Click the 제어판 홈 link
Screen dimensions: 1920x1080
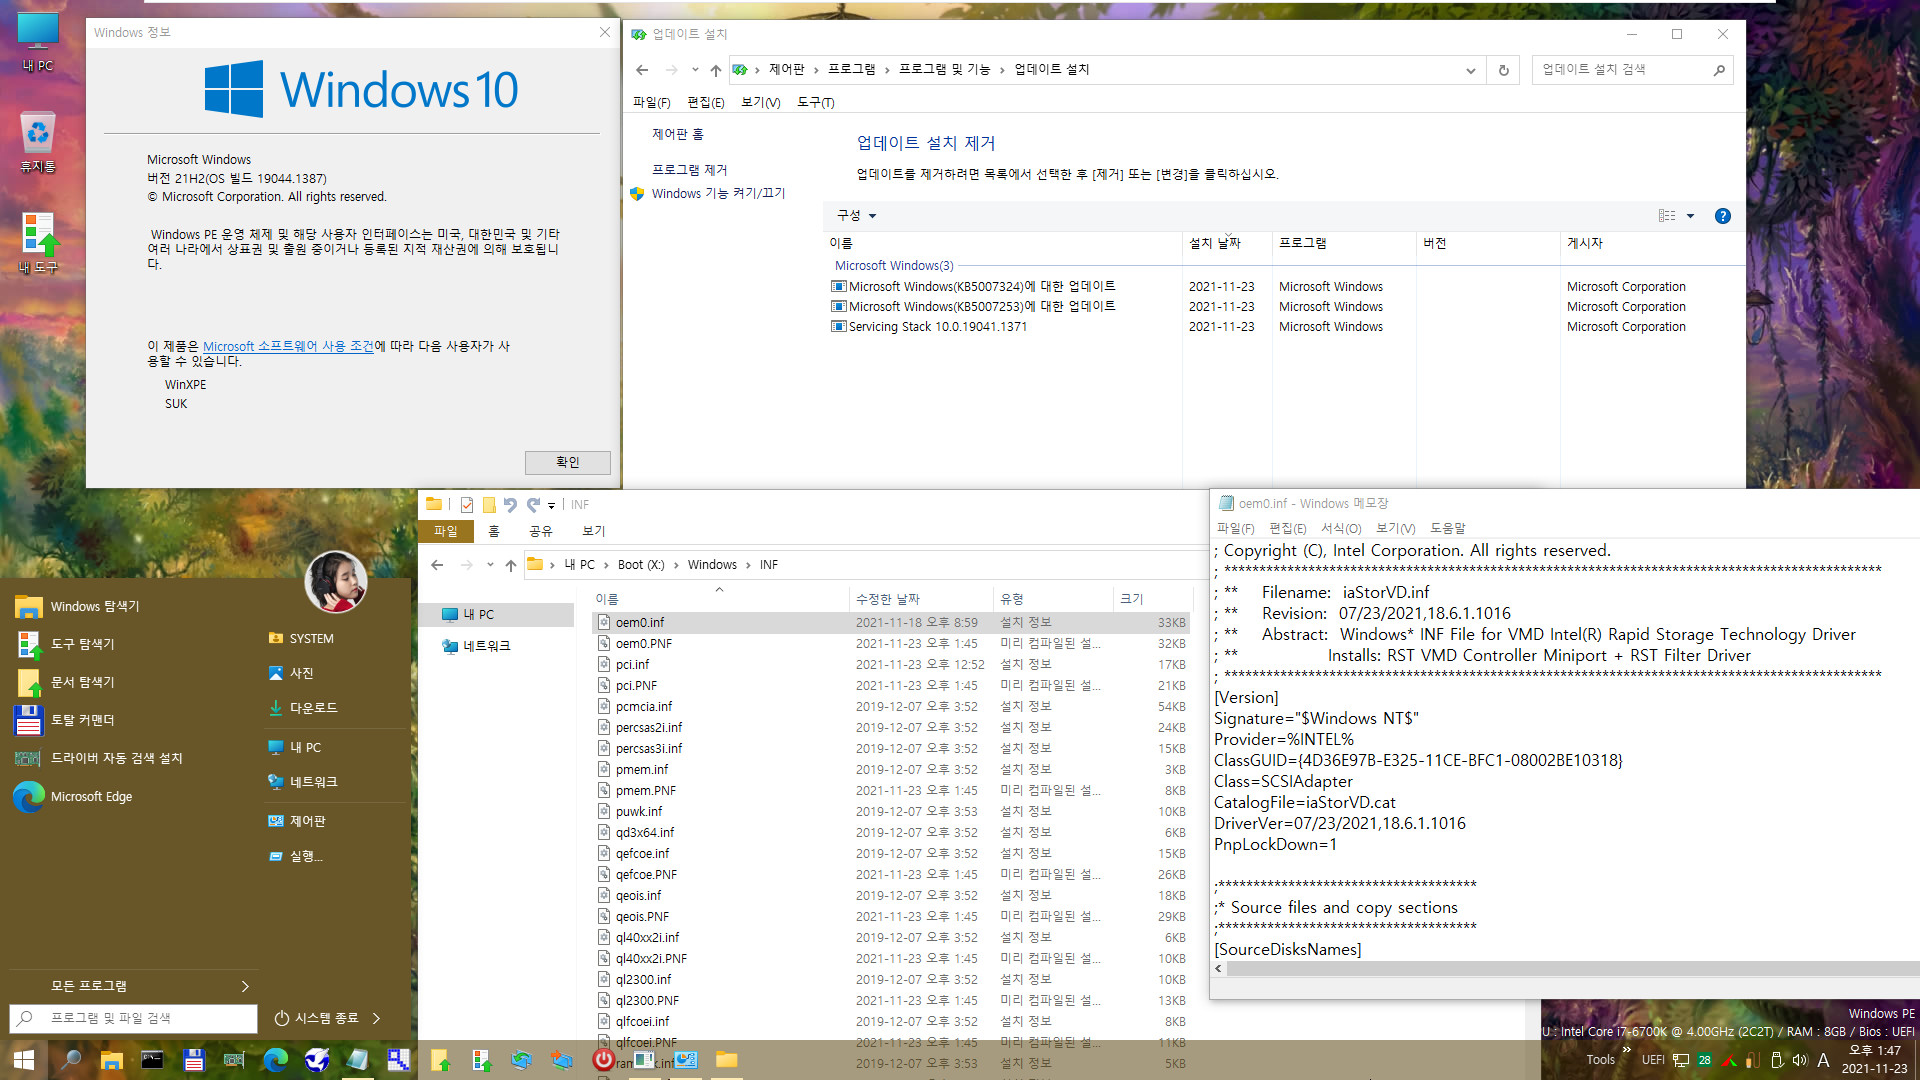tap(677, 134)
